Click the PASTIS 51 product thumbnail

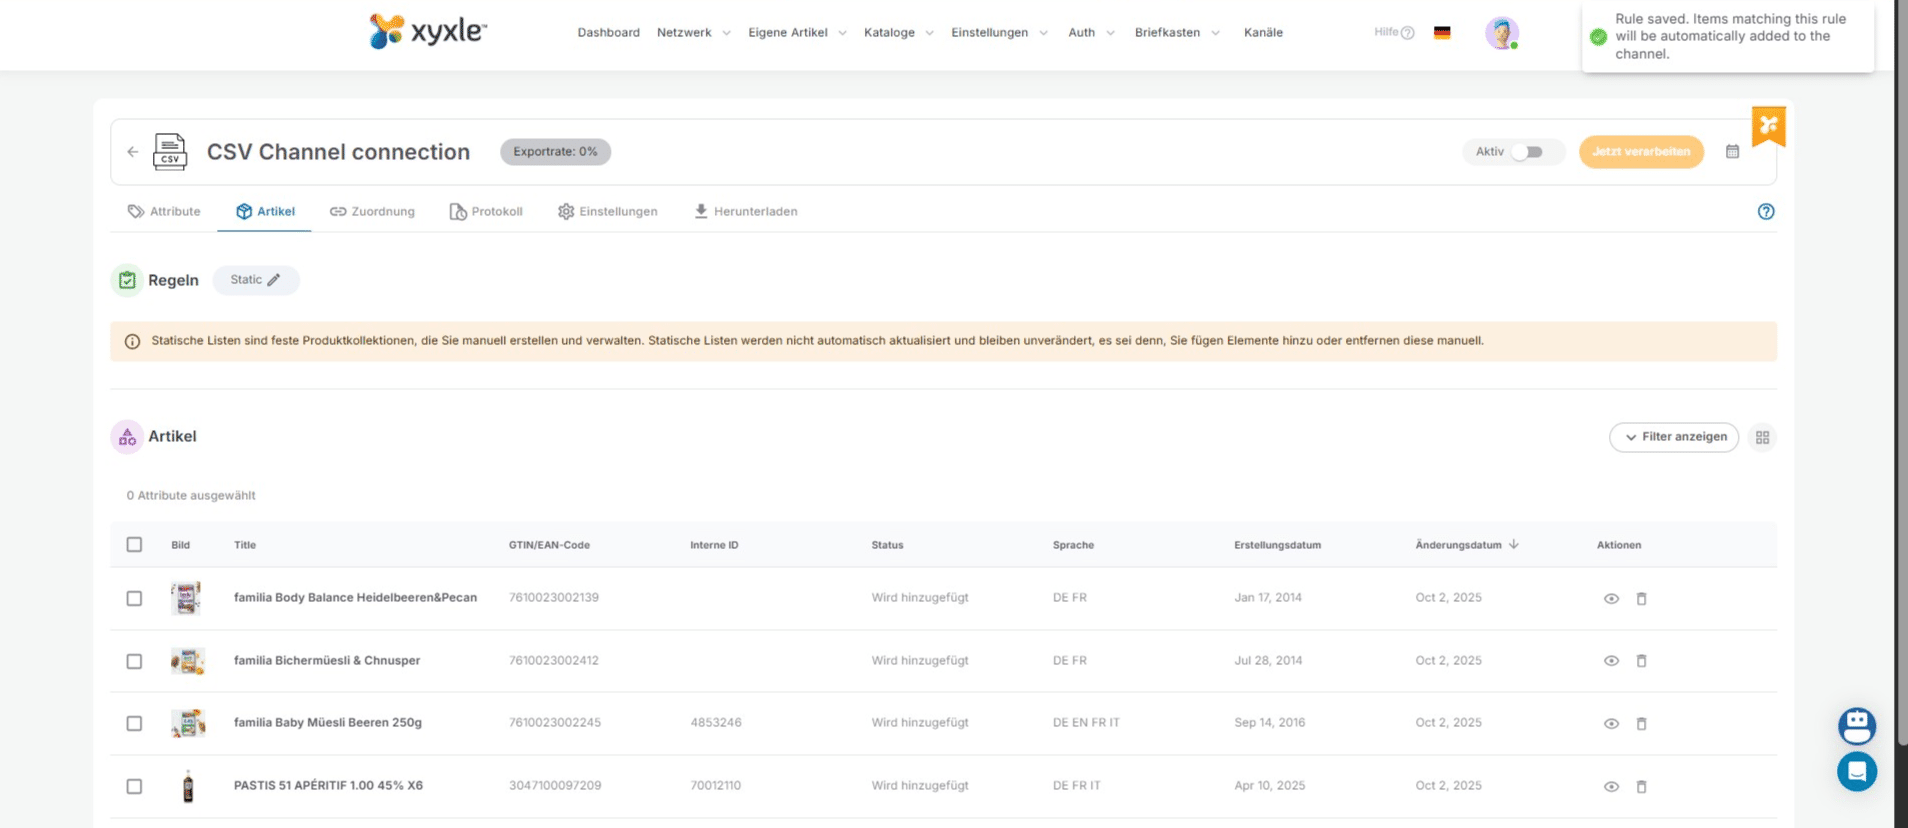[188, 787]
